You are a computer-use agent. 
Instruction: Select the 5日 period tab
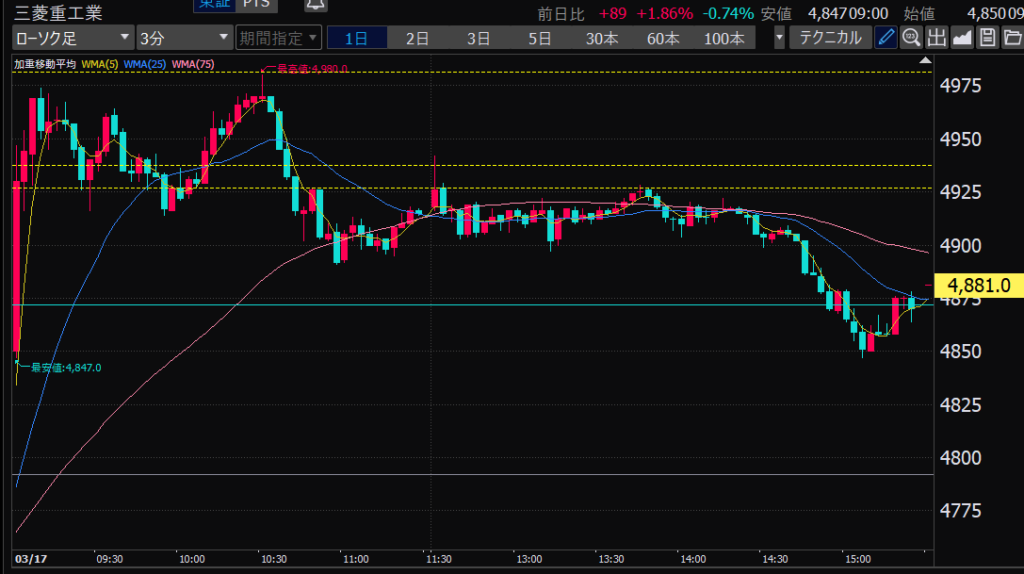(x=540, y=39)
